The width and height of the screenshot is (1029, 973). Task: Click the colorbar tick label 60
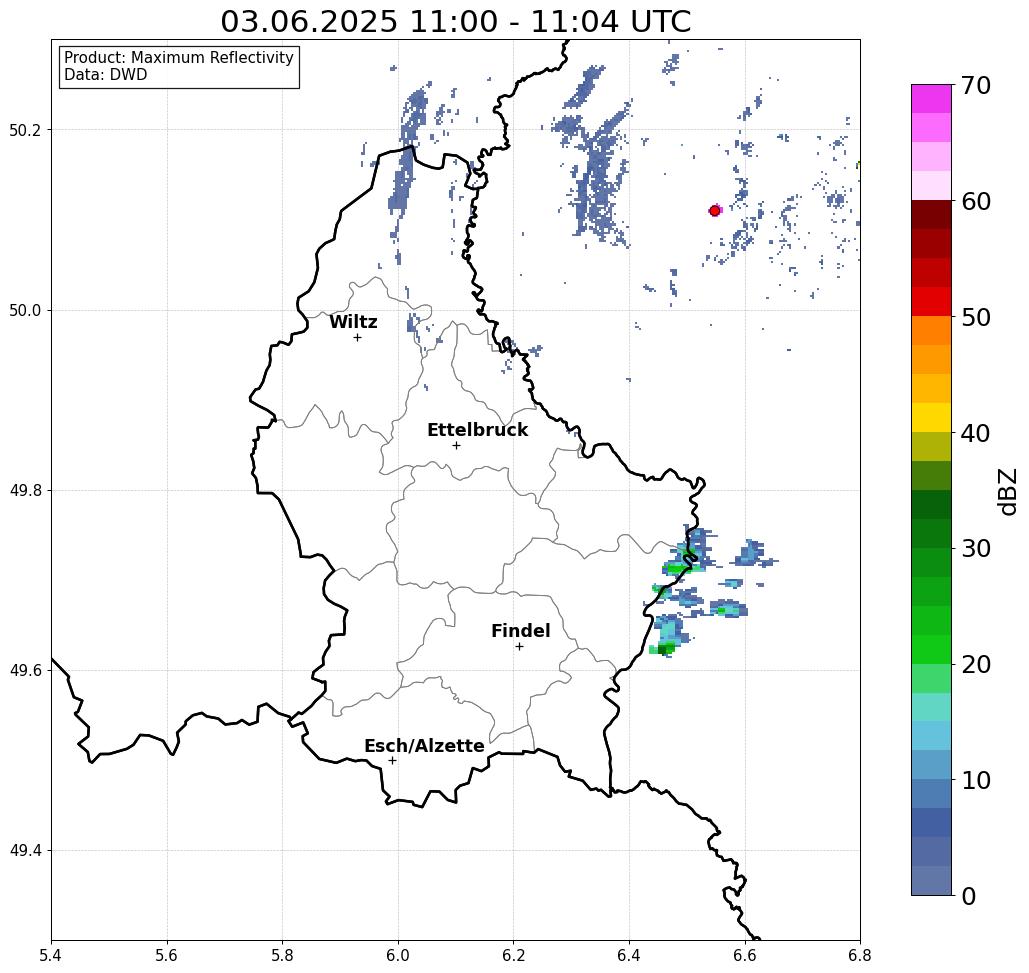point(975,201)
